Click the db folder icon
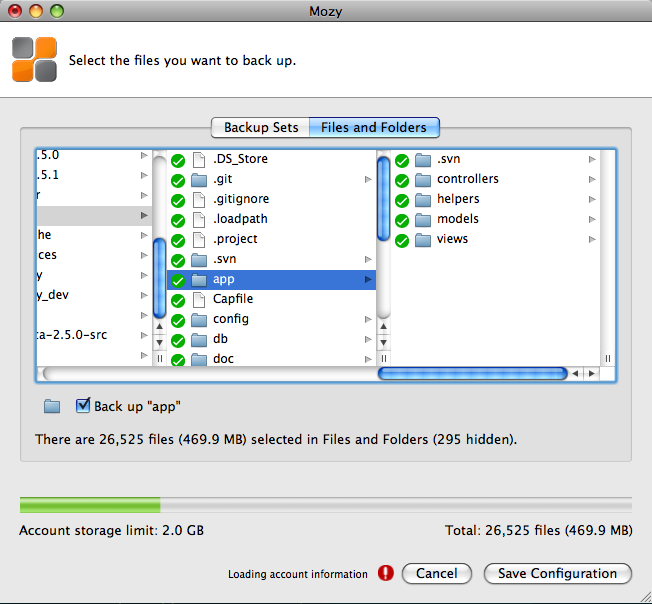Image resolution: width=652 pixels, height=604 pixels. point(199,340)
